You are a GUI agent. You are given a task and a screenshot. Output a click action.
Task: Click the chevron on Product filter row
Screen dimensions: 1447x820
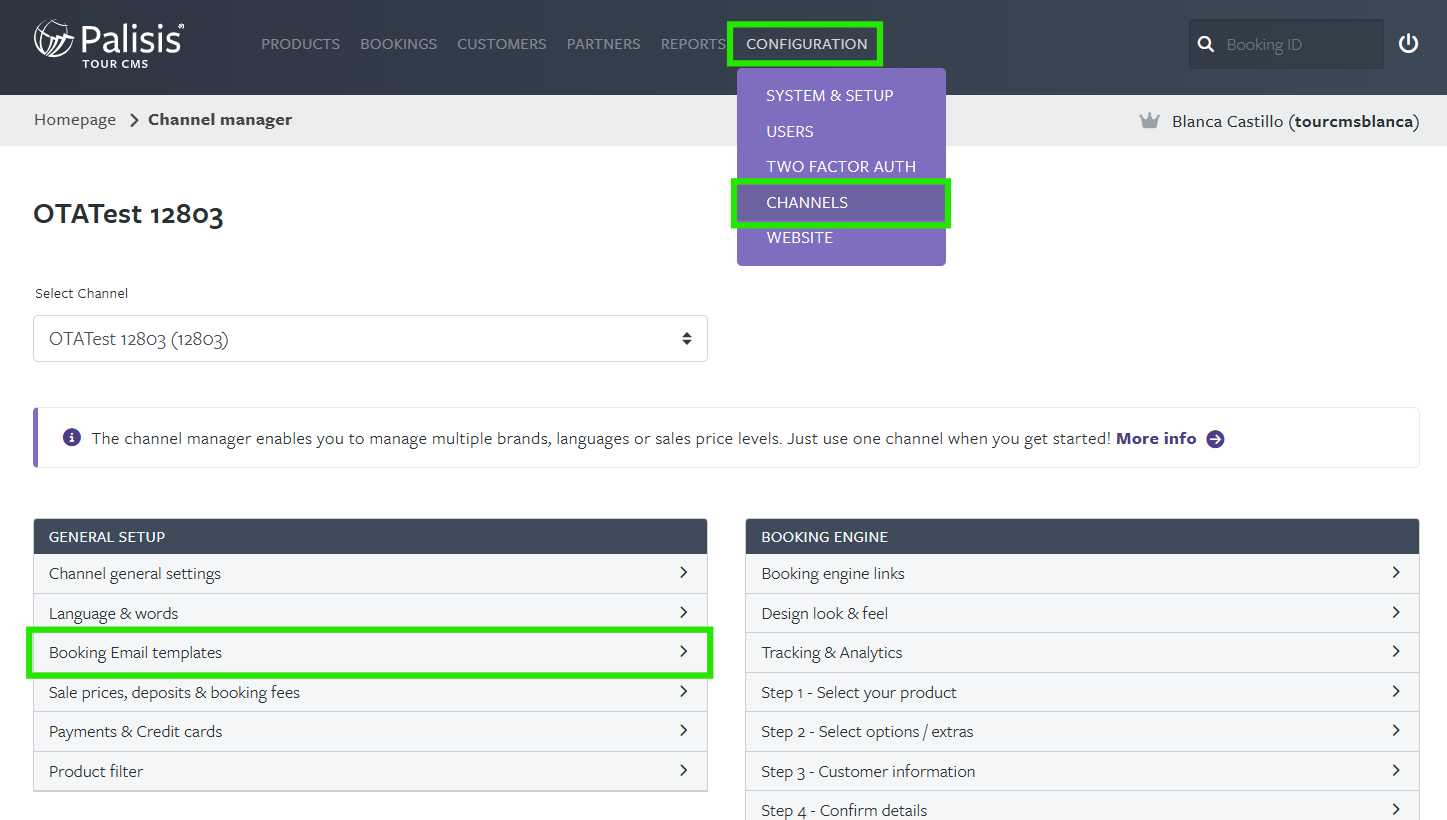click(684, 770)
